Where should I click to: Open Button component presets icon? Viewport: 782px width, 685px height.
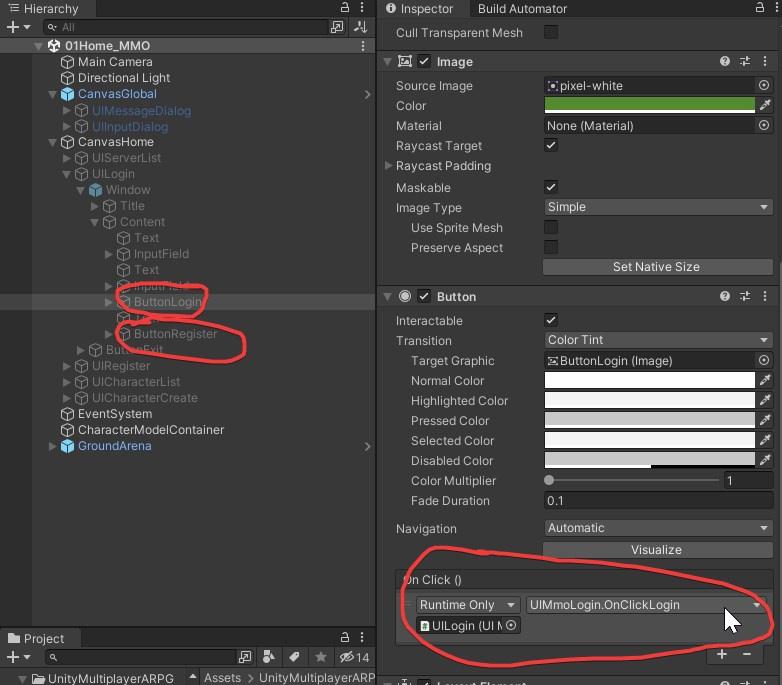(745, 297)
